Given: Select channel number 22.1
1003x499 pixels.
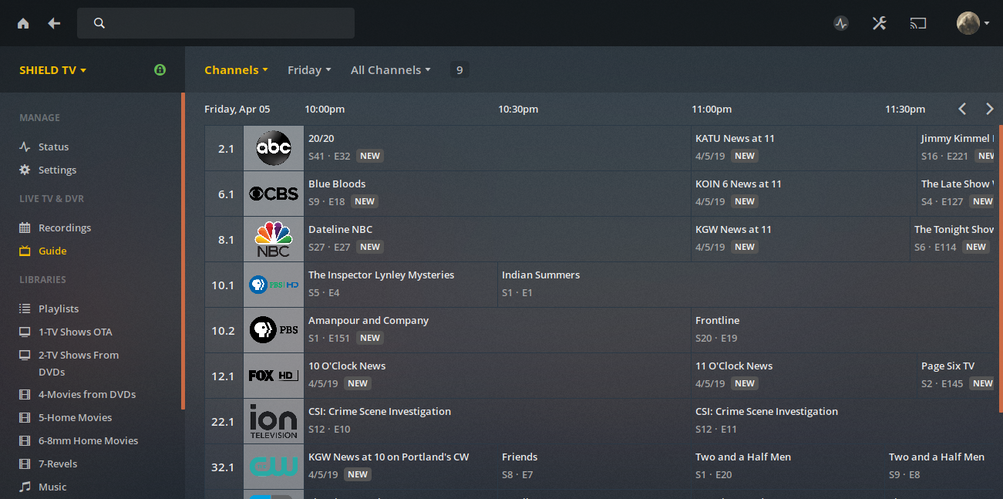Looking at the screenshot, I should tap(223, 422).
